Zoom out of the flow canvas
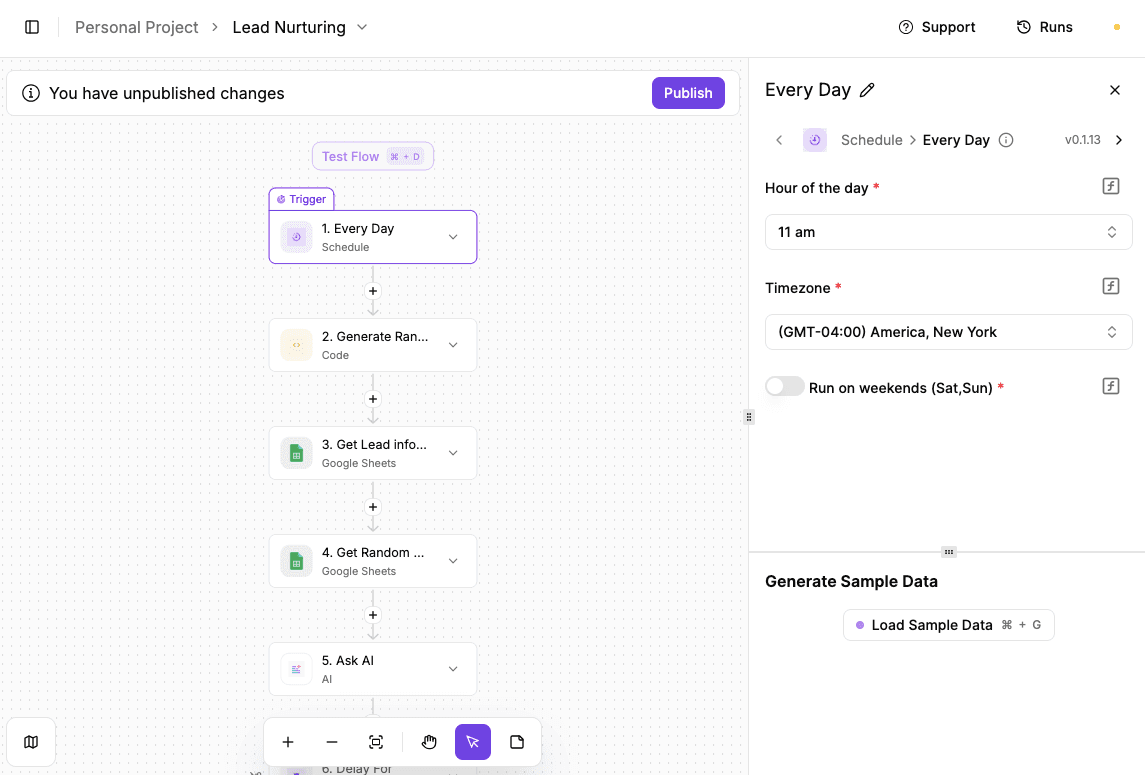Viewport: 1145px width, 775px height. (332, 742)
